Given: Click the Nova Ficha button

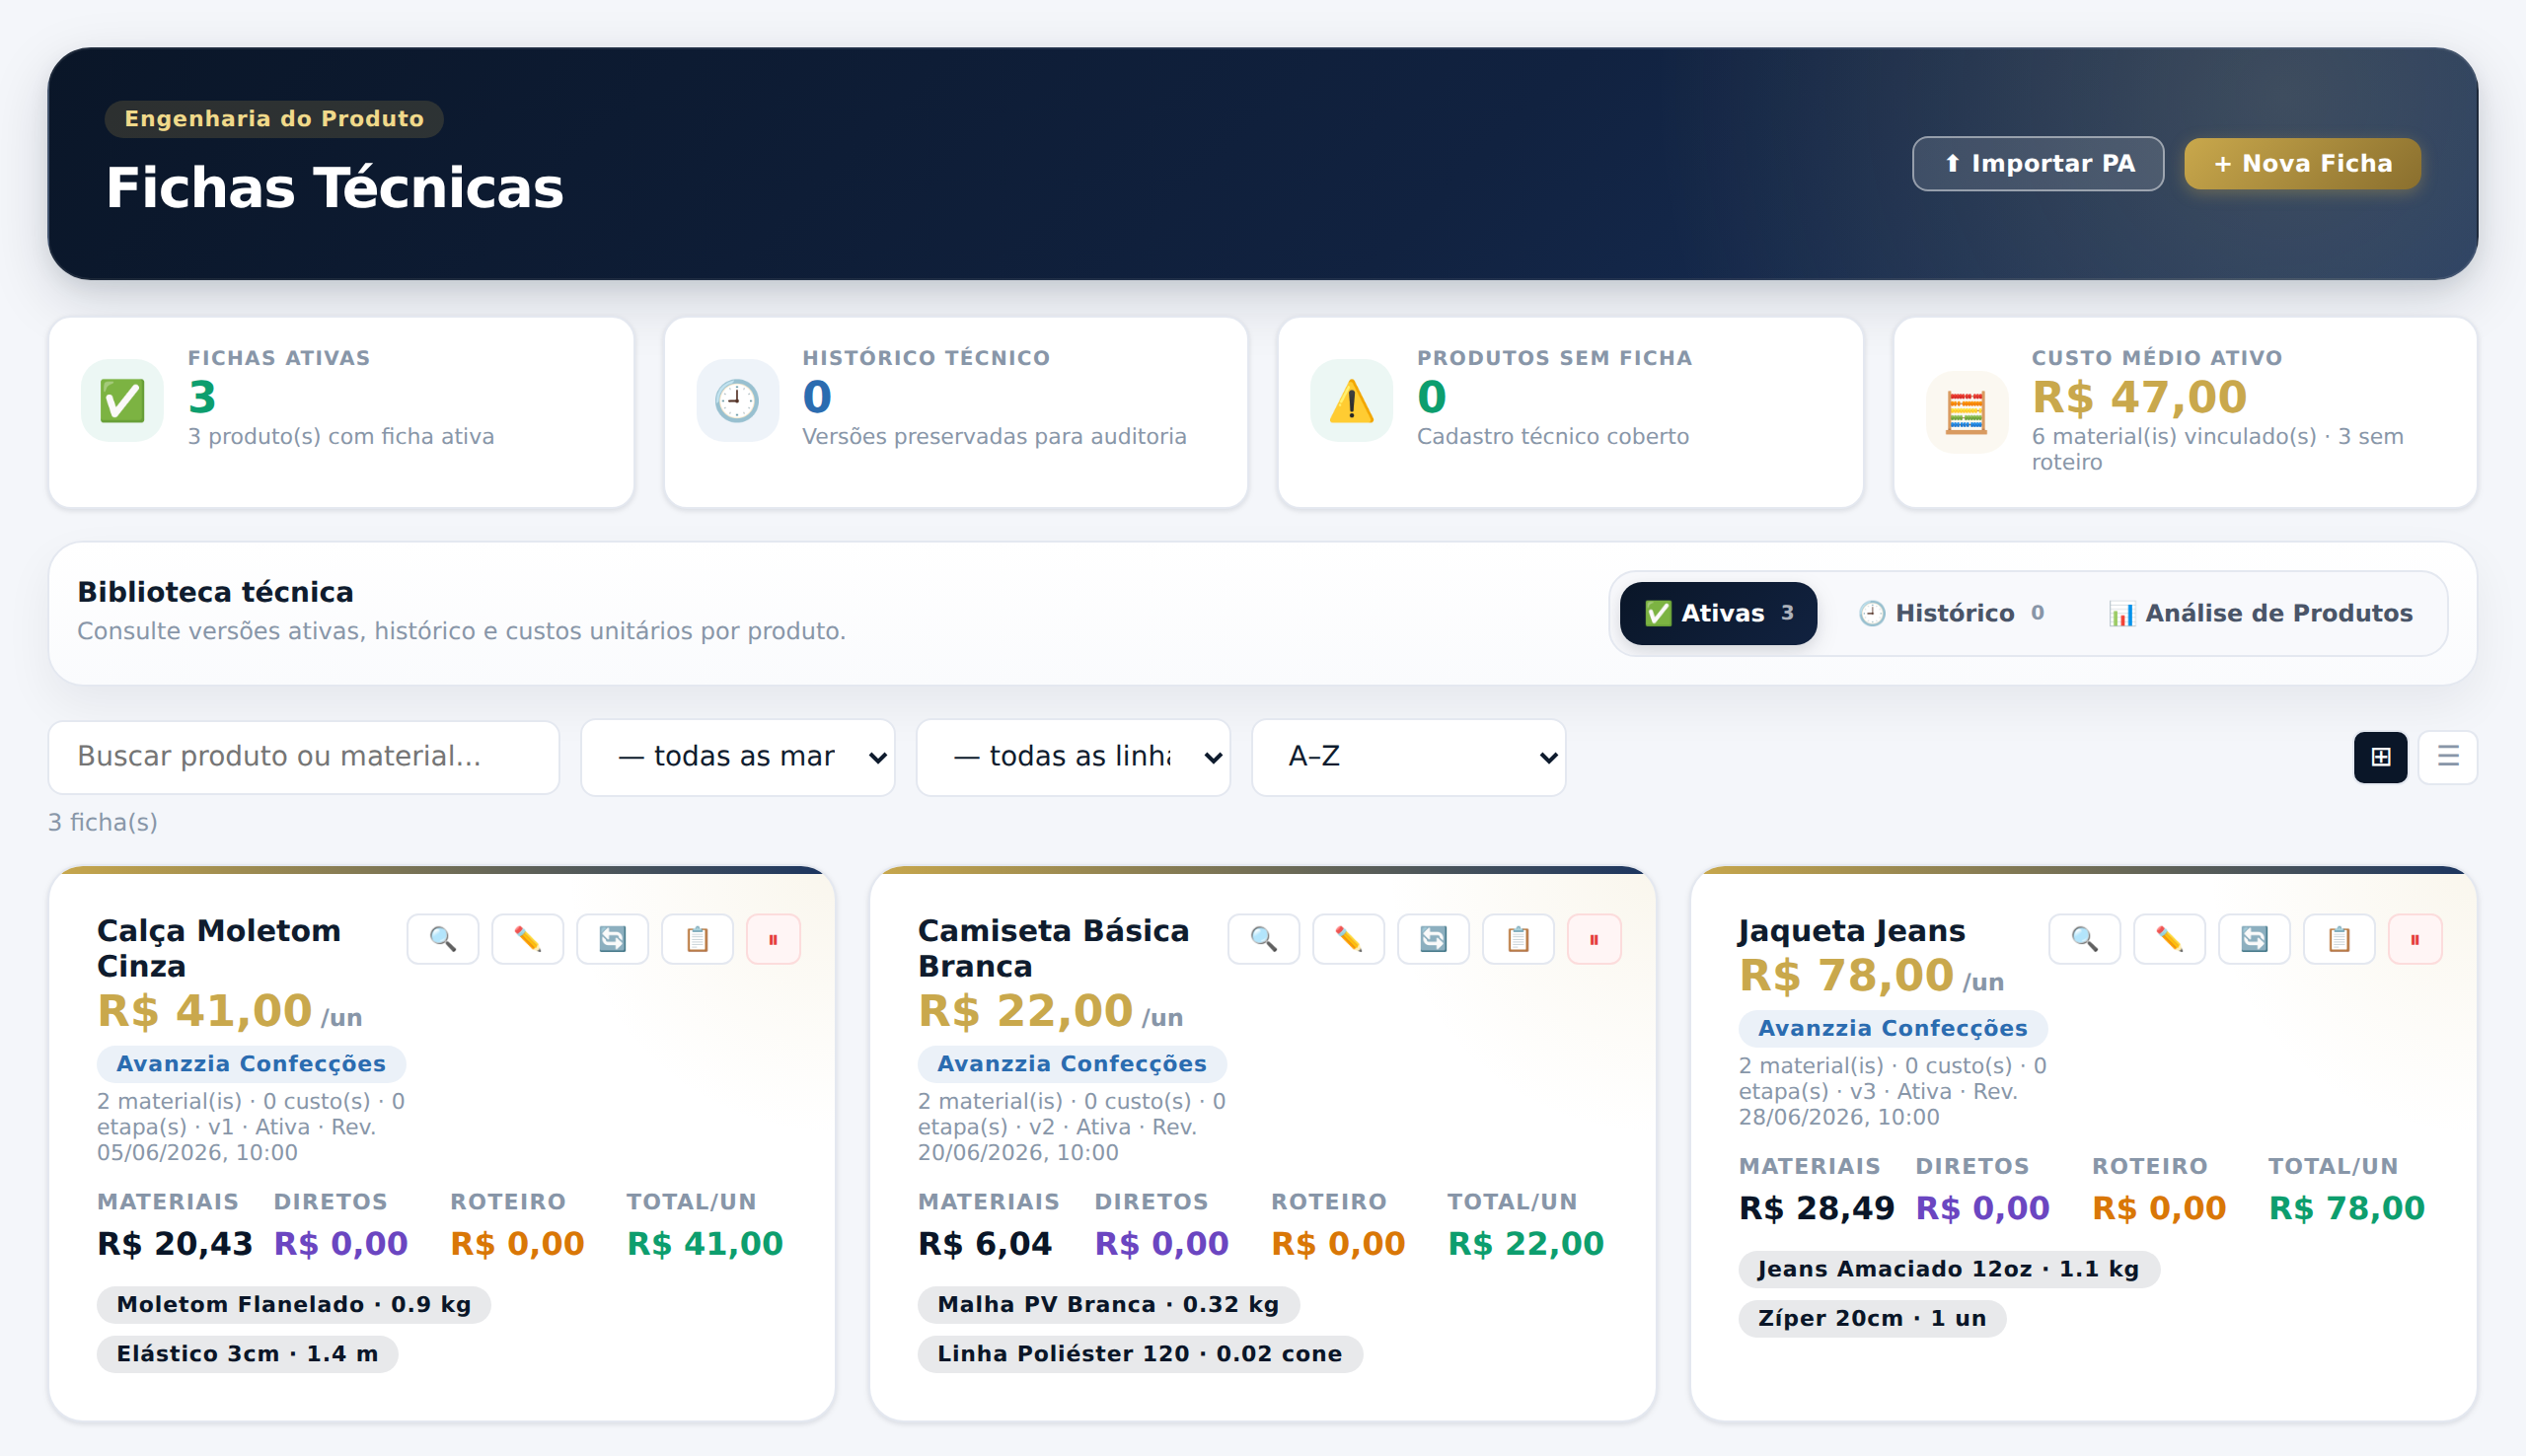Looking at the screenshot, I should (x=2302, y=163).
